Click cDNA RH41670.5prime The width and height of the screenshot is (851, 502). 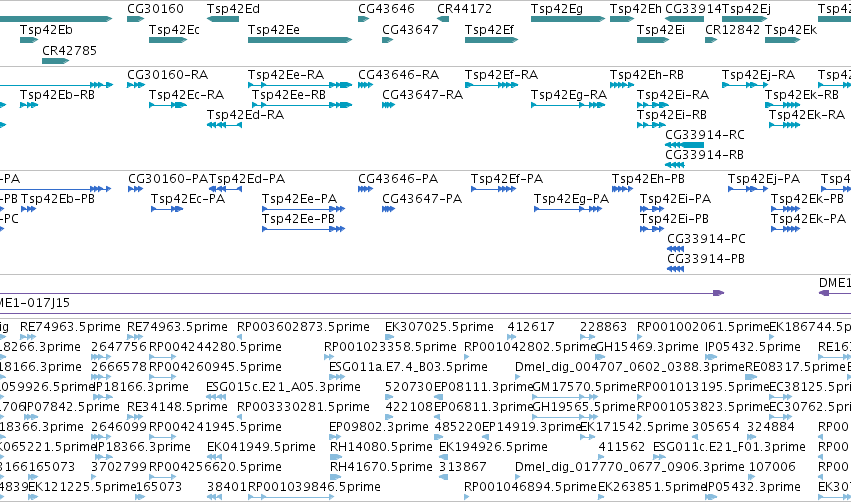(381, 467)
